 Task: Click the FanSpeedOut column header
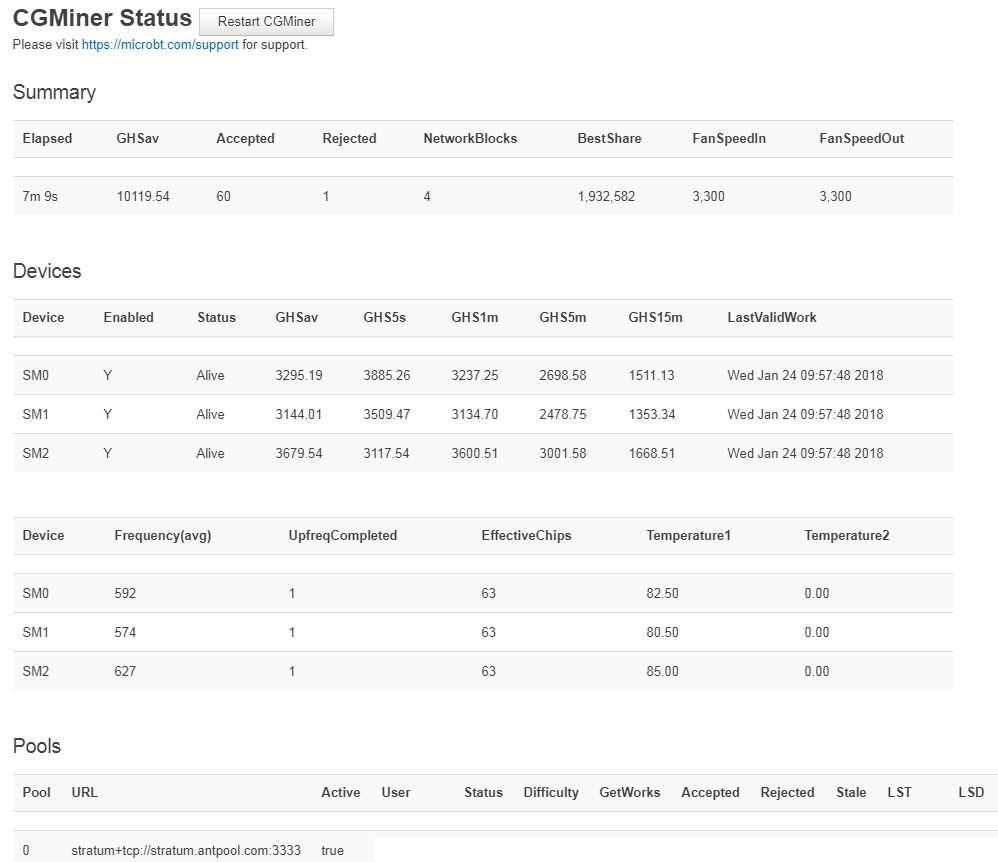(861, 138)
